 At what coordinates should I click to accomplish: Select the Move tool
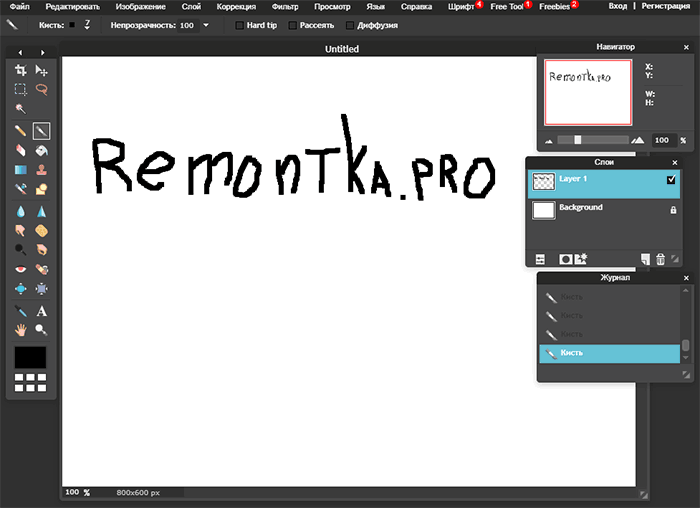tap(42, 70)
